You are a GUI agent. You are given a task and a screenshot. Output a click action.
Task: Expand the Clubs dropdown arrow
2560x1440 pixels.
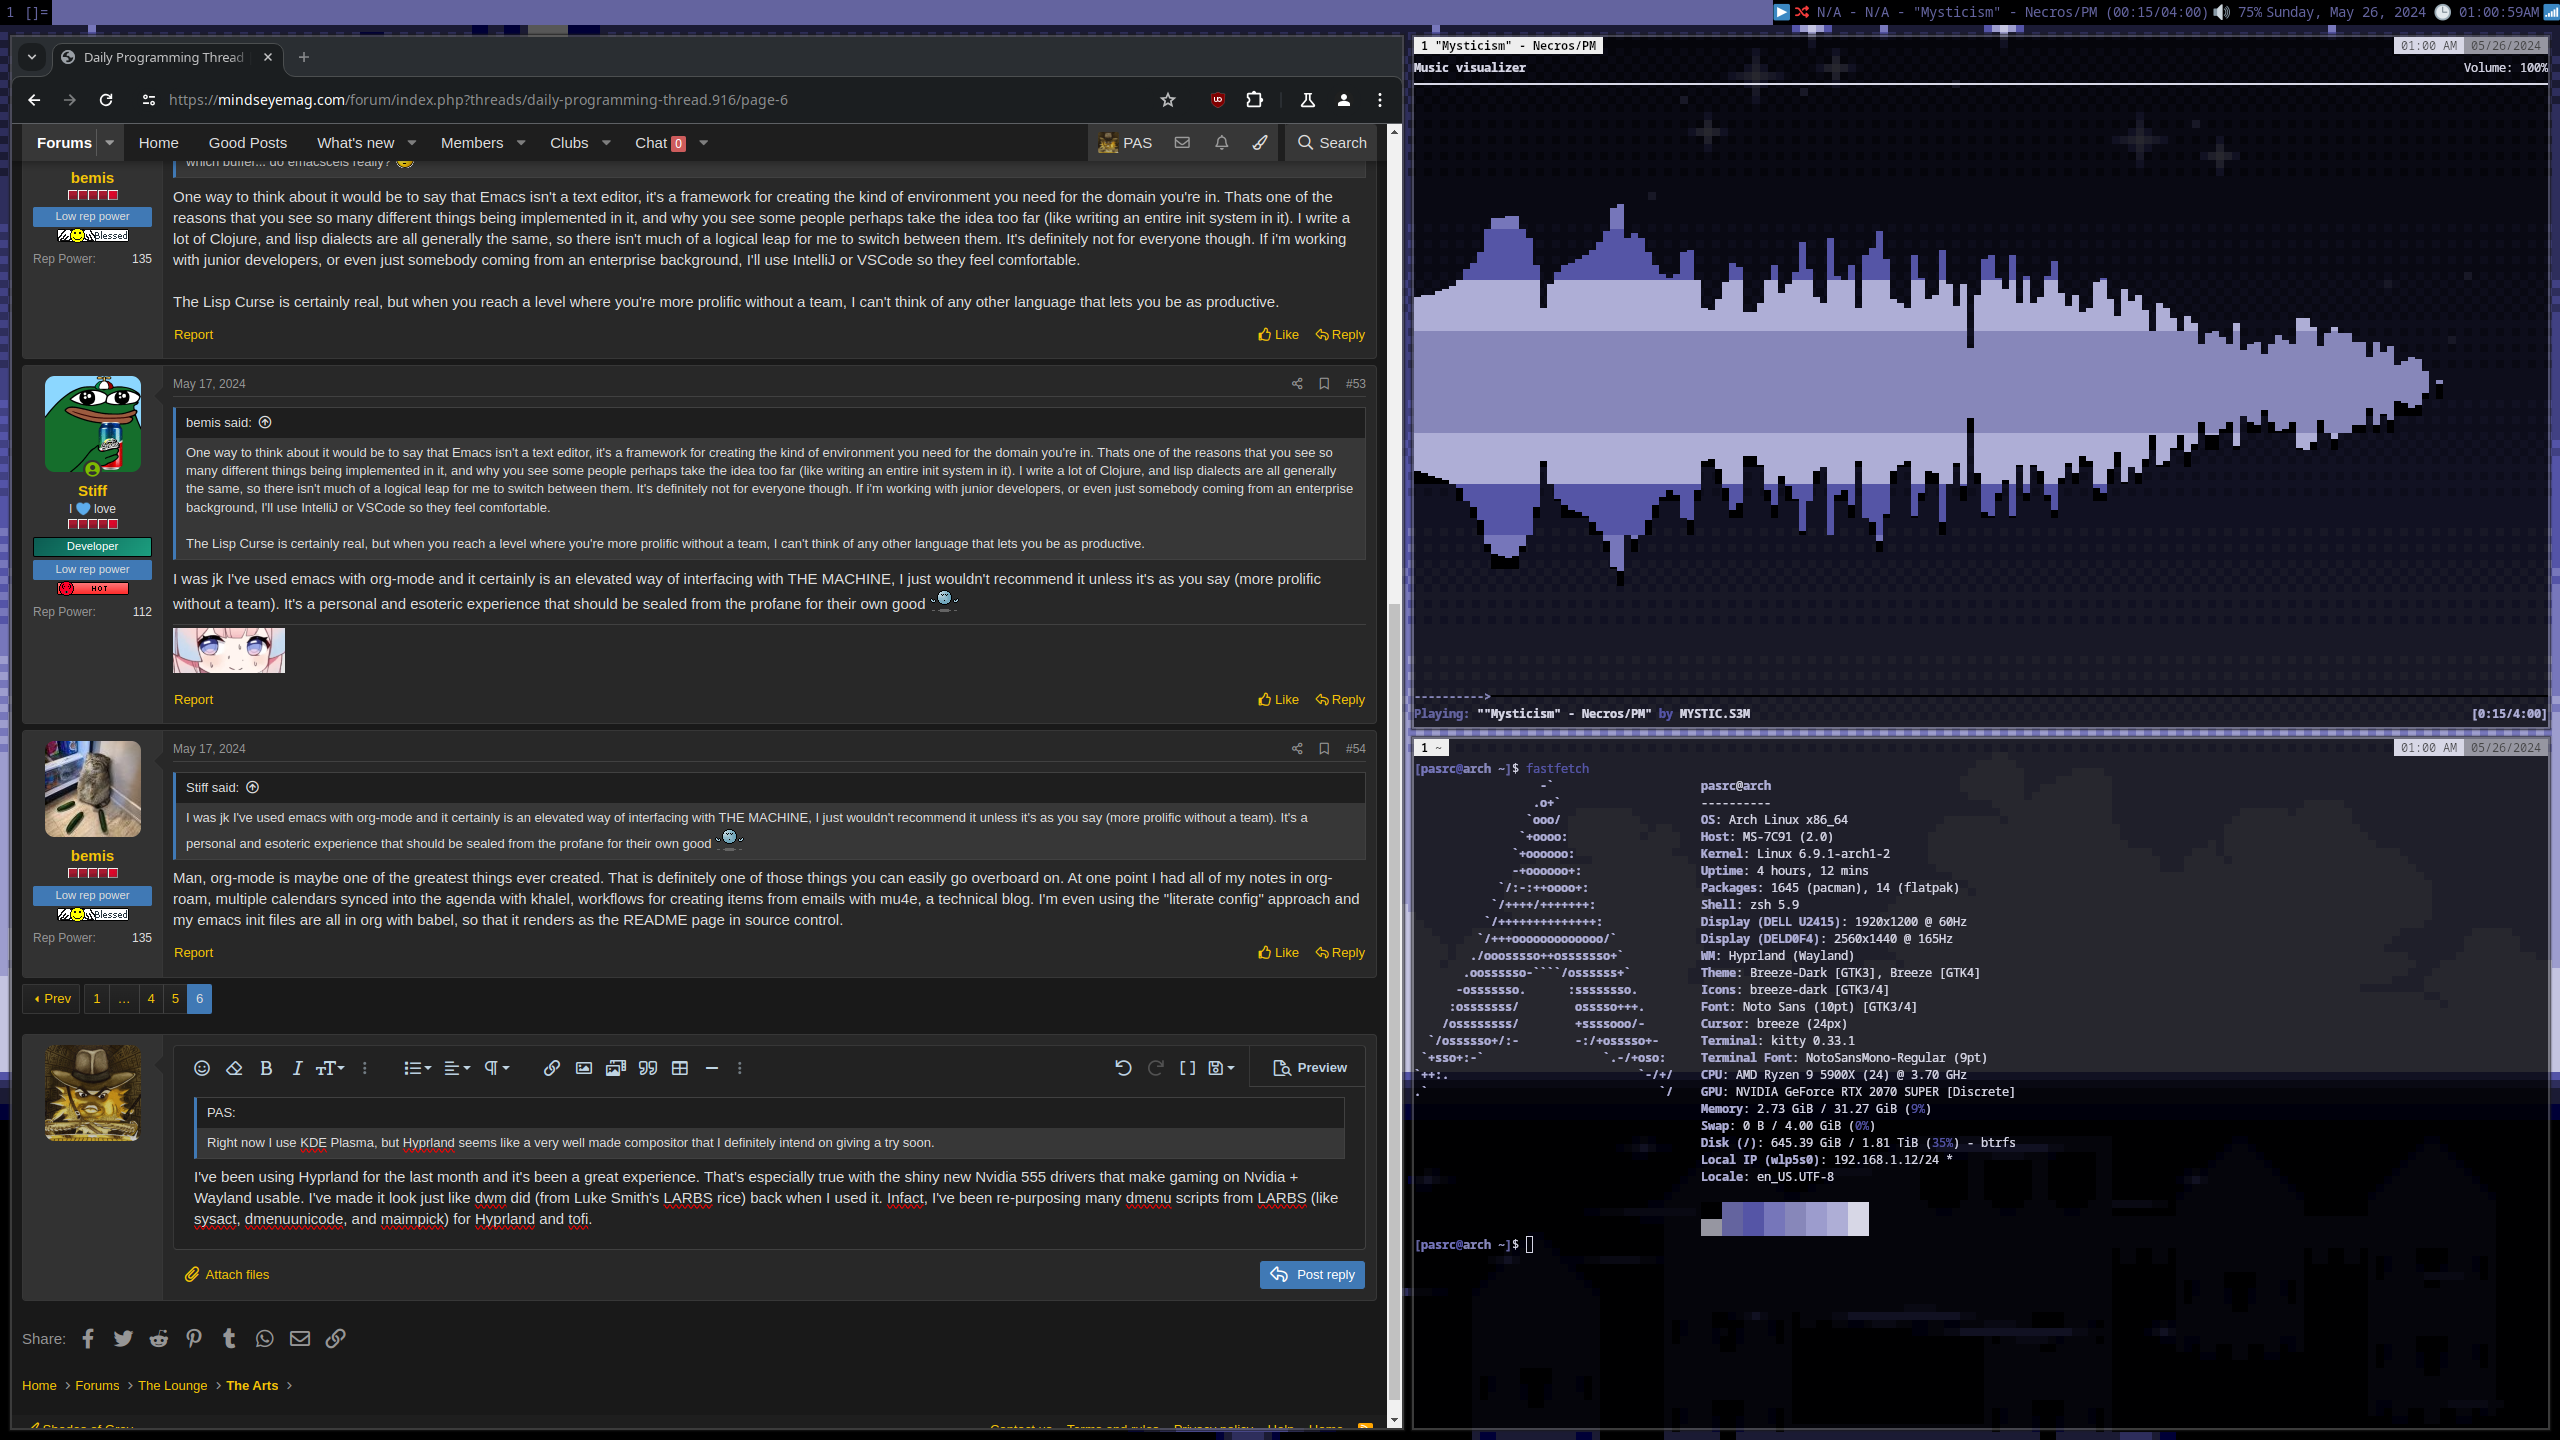tap(606, 143)
